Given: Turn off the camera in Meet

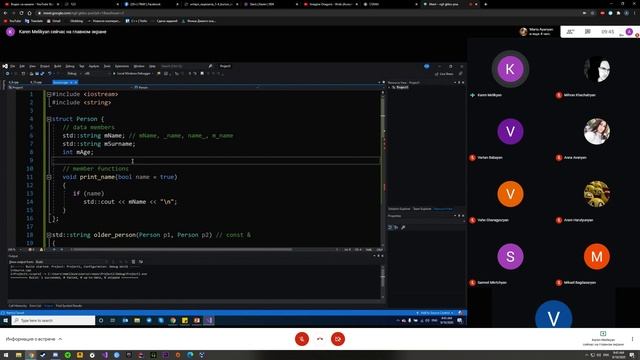Looking at the screenshot, I should tap(338, 339).
